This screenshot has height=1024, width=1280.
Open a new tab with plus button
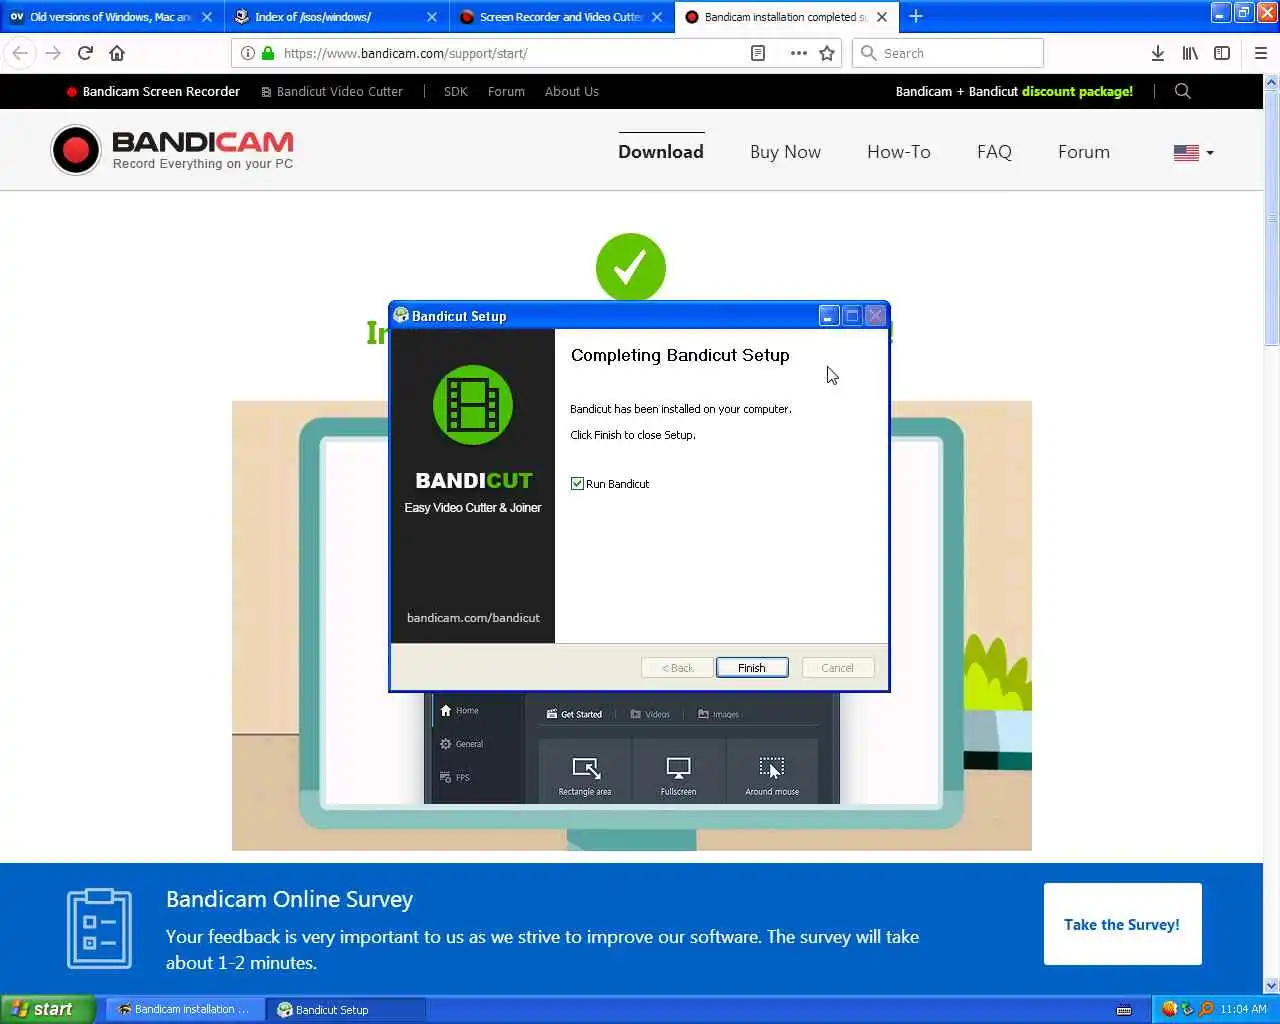pyautogui.click(x=915, y=16)
